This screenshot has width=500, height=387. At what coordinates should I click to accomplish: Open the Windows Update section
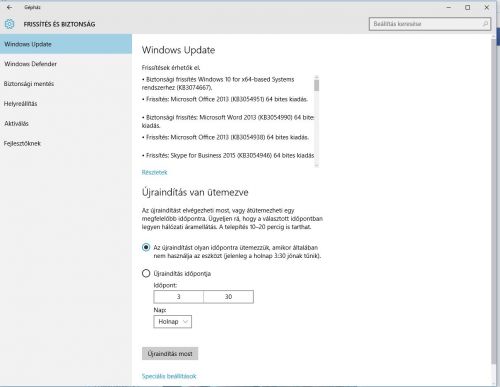pyautogui.click(x=66, y=44)
